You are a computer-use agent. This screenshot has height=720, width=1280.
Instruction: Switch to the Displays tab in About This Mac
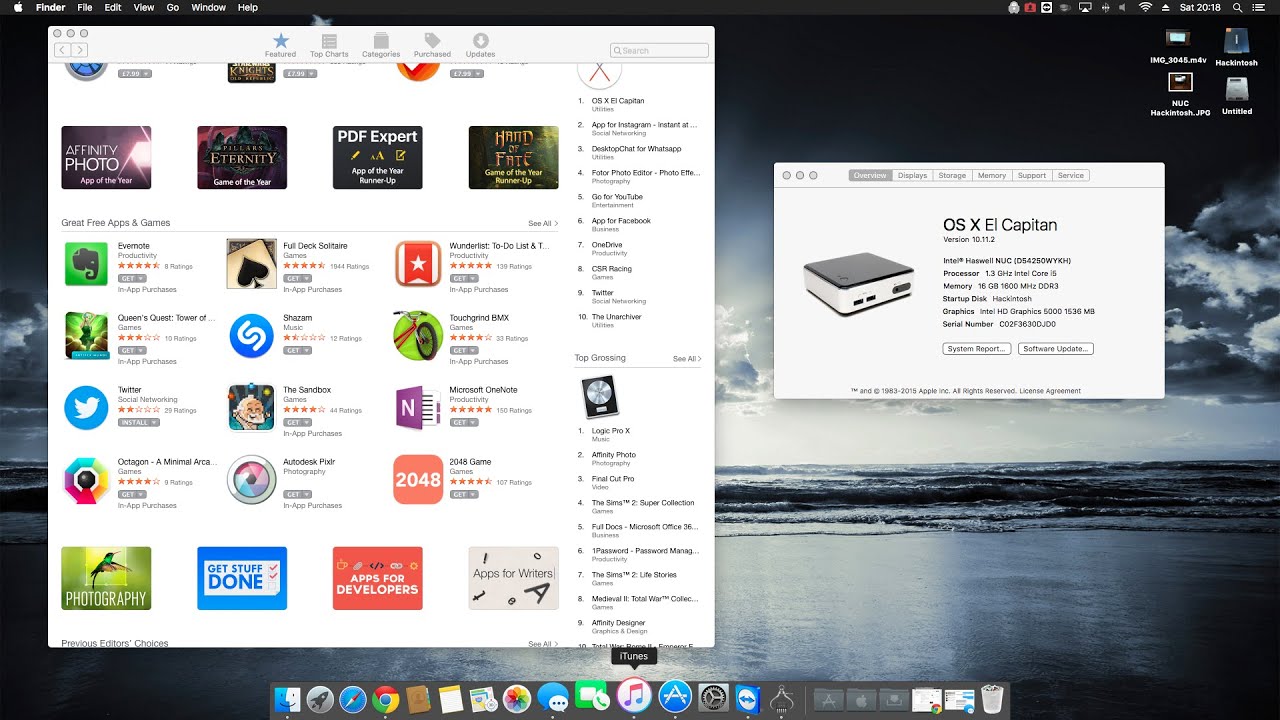click(x=912, y=175)
